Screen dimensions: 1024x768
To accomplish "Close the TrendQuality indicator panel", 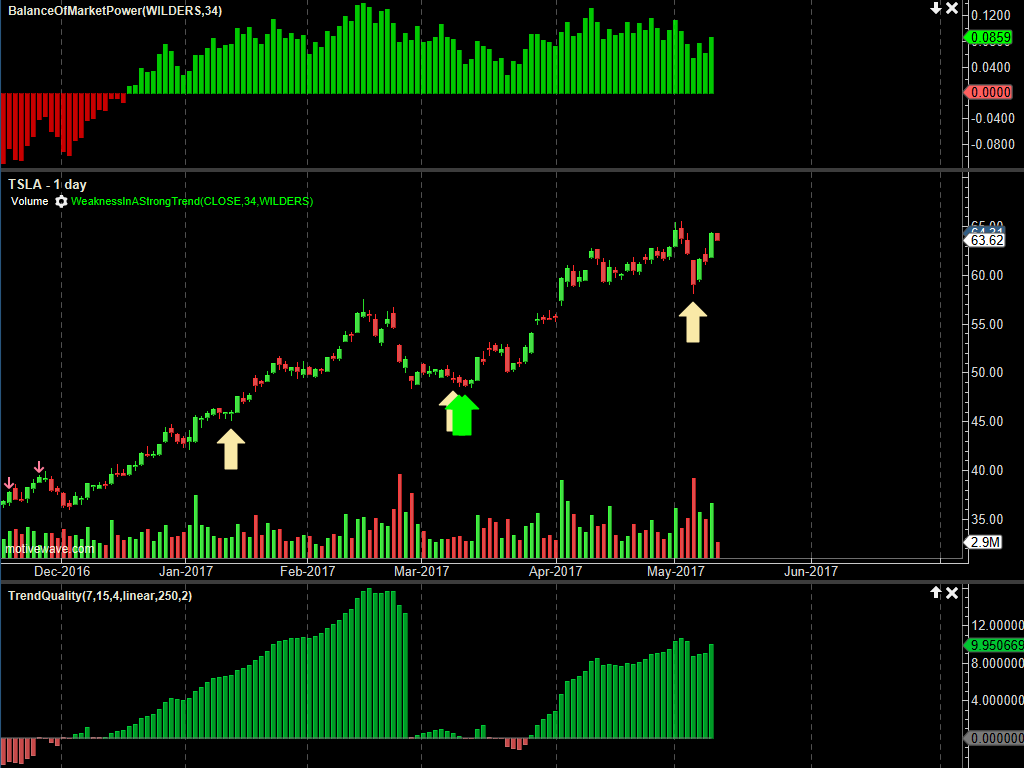I will click(x=952, y=593).
